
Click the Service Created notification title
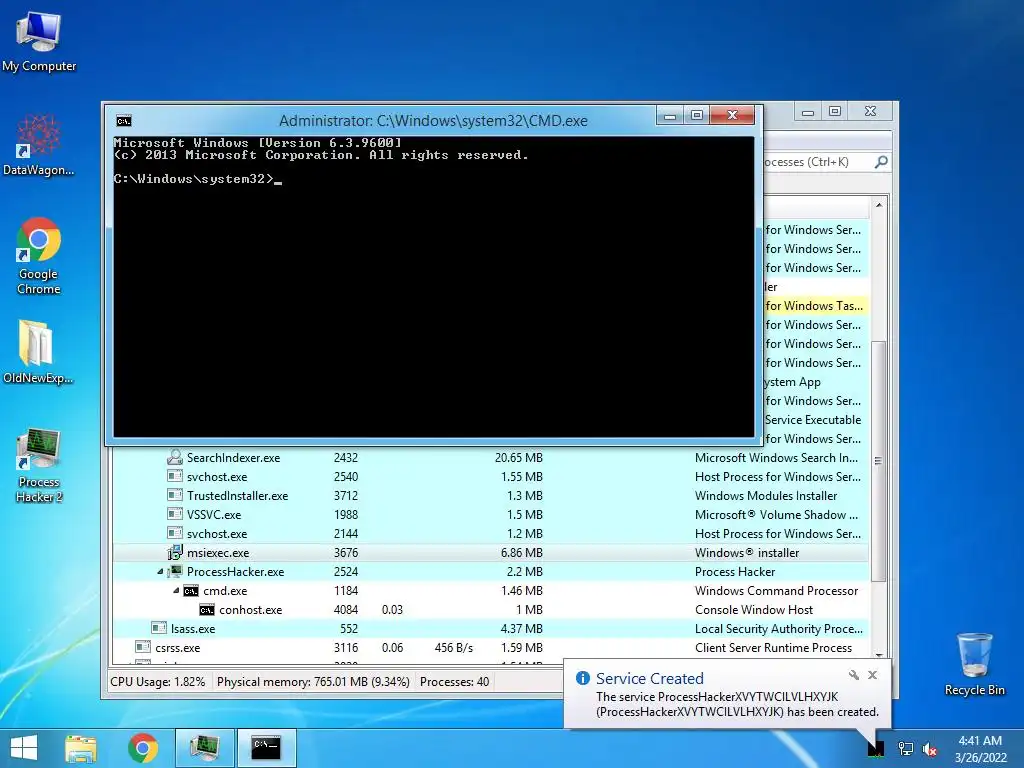pyautogui.click(x=649, y=679)
